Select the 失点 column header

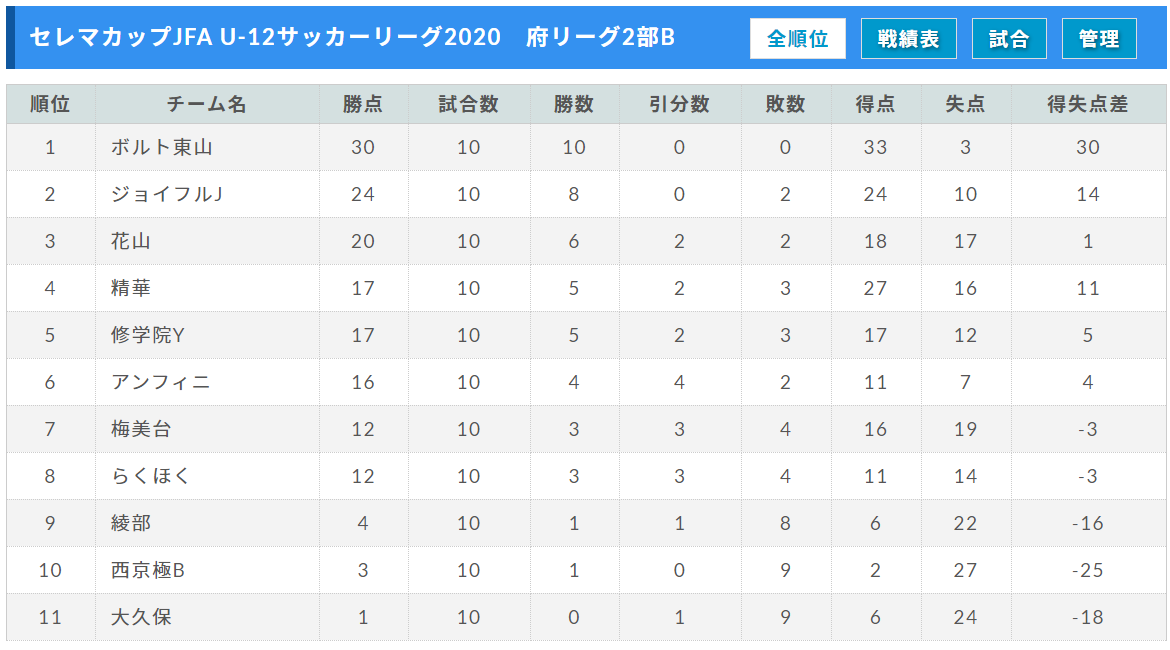coord(966,104)
